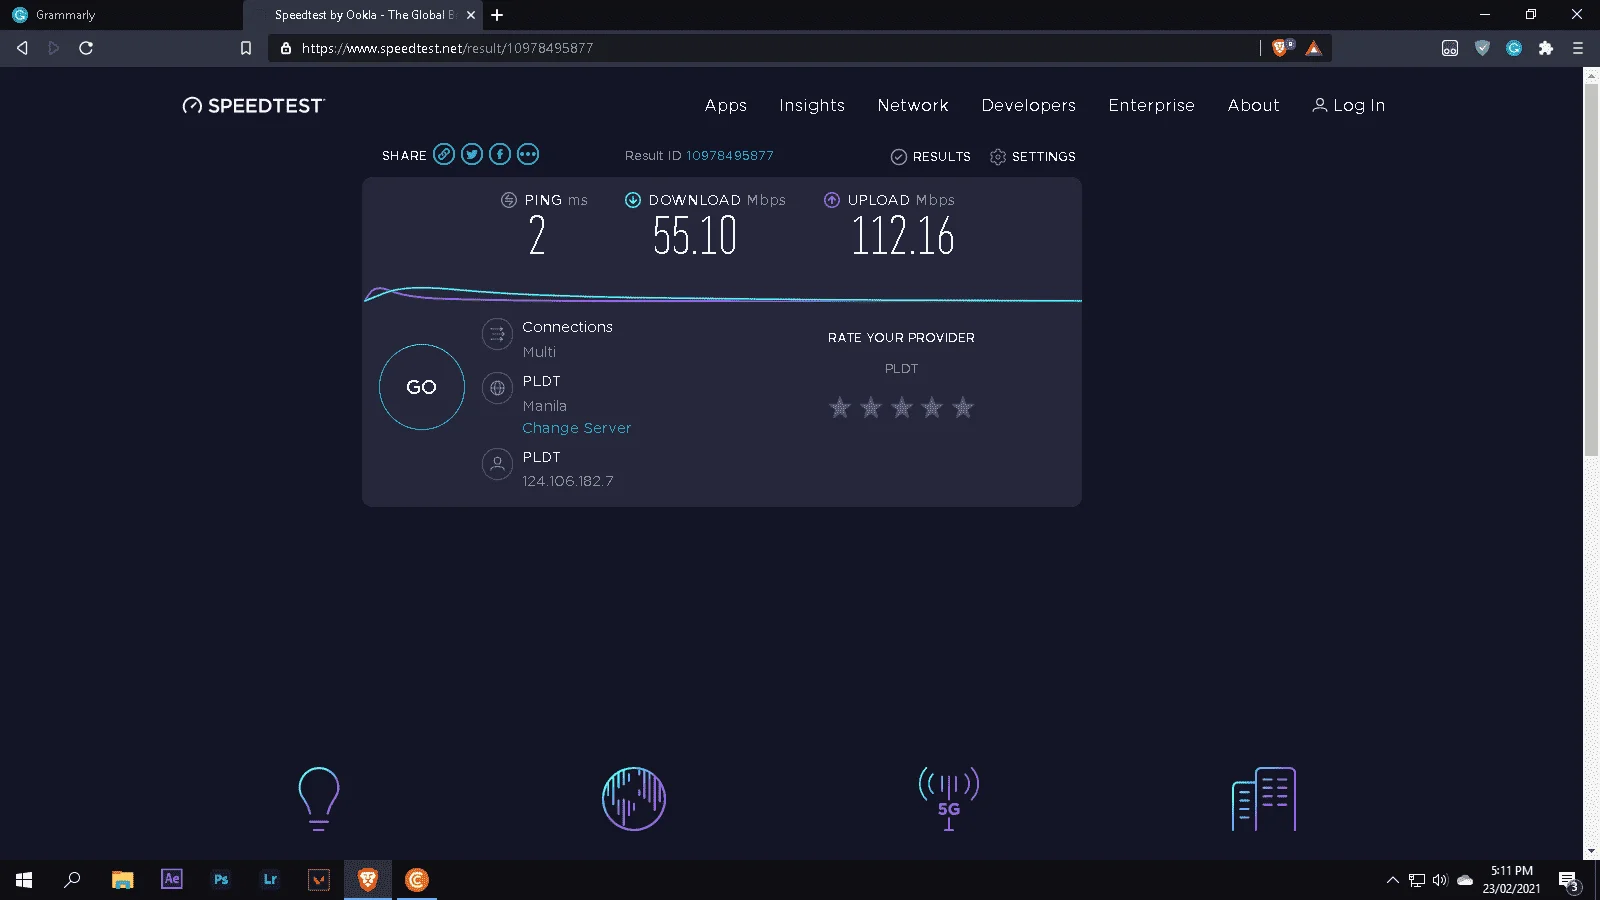This screenshot has height=900, width=1600.
Task: Open the Network menu
Action: [913, 105]
